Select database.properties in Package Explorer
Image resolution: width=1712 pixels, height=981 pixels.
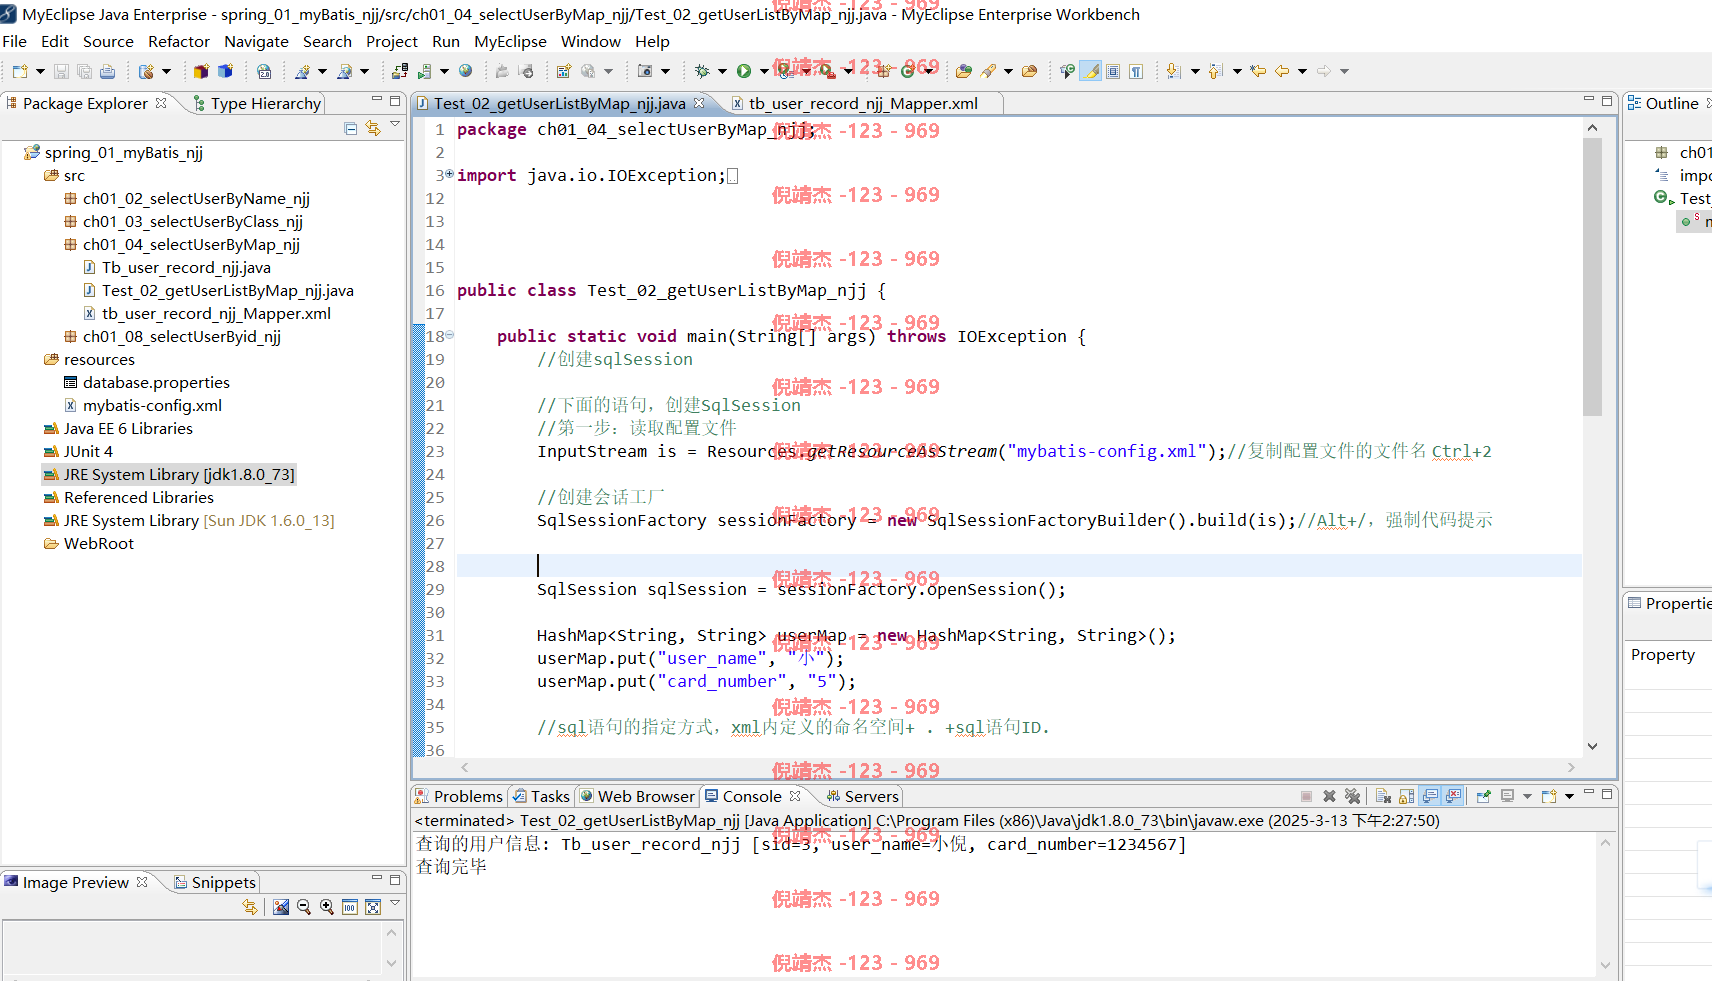pyautogui.click(x=156, y=382)
